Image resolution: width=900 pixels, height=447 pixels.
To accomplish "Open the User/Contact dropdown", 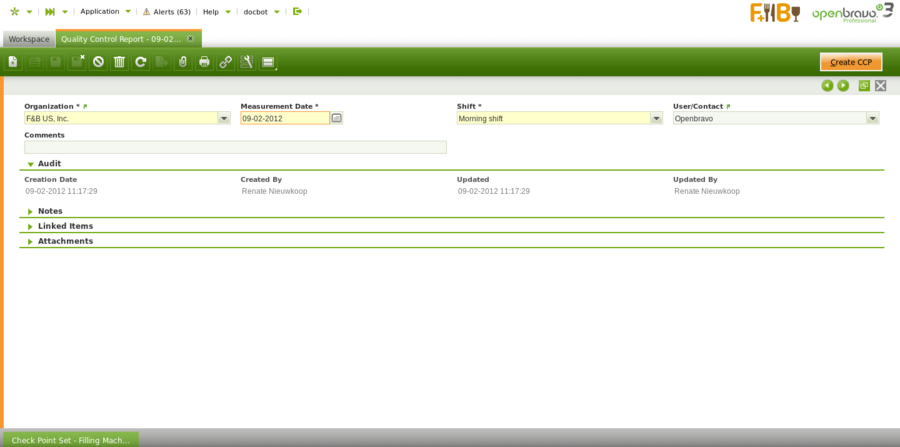I will click(x=873, y=118).
